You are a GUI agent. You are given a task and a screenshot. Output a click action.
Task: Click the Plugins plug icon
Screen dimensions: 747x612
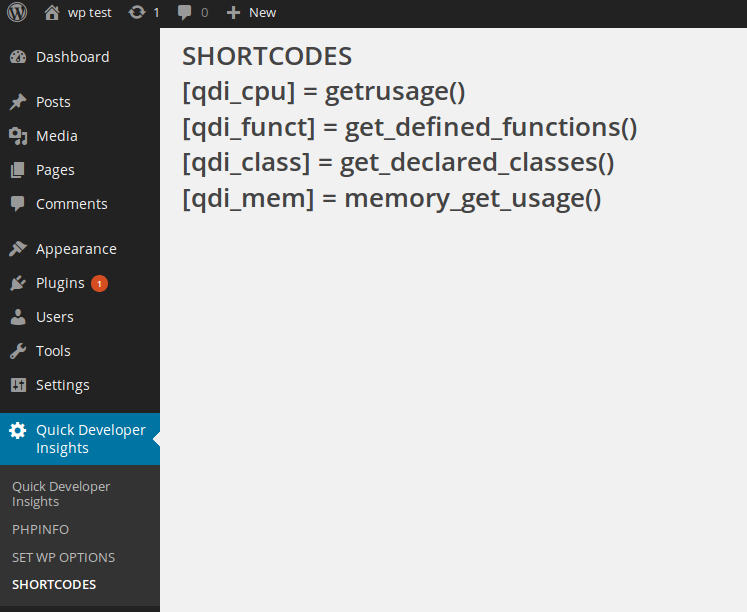18,283
